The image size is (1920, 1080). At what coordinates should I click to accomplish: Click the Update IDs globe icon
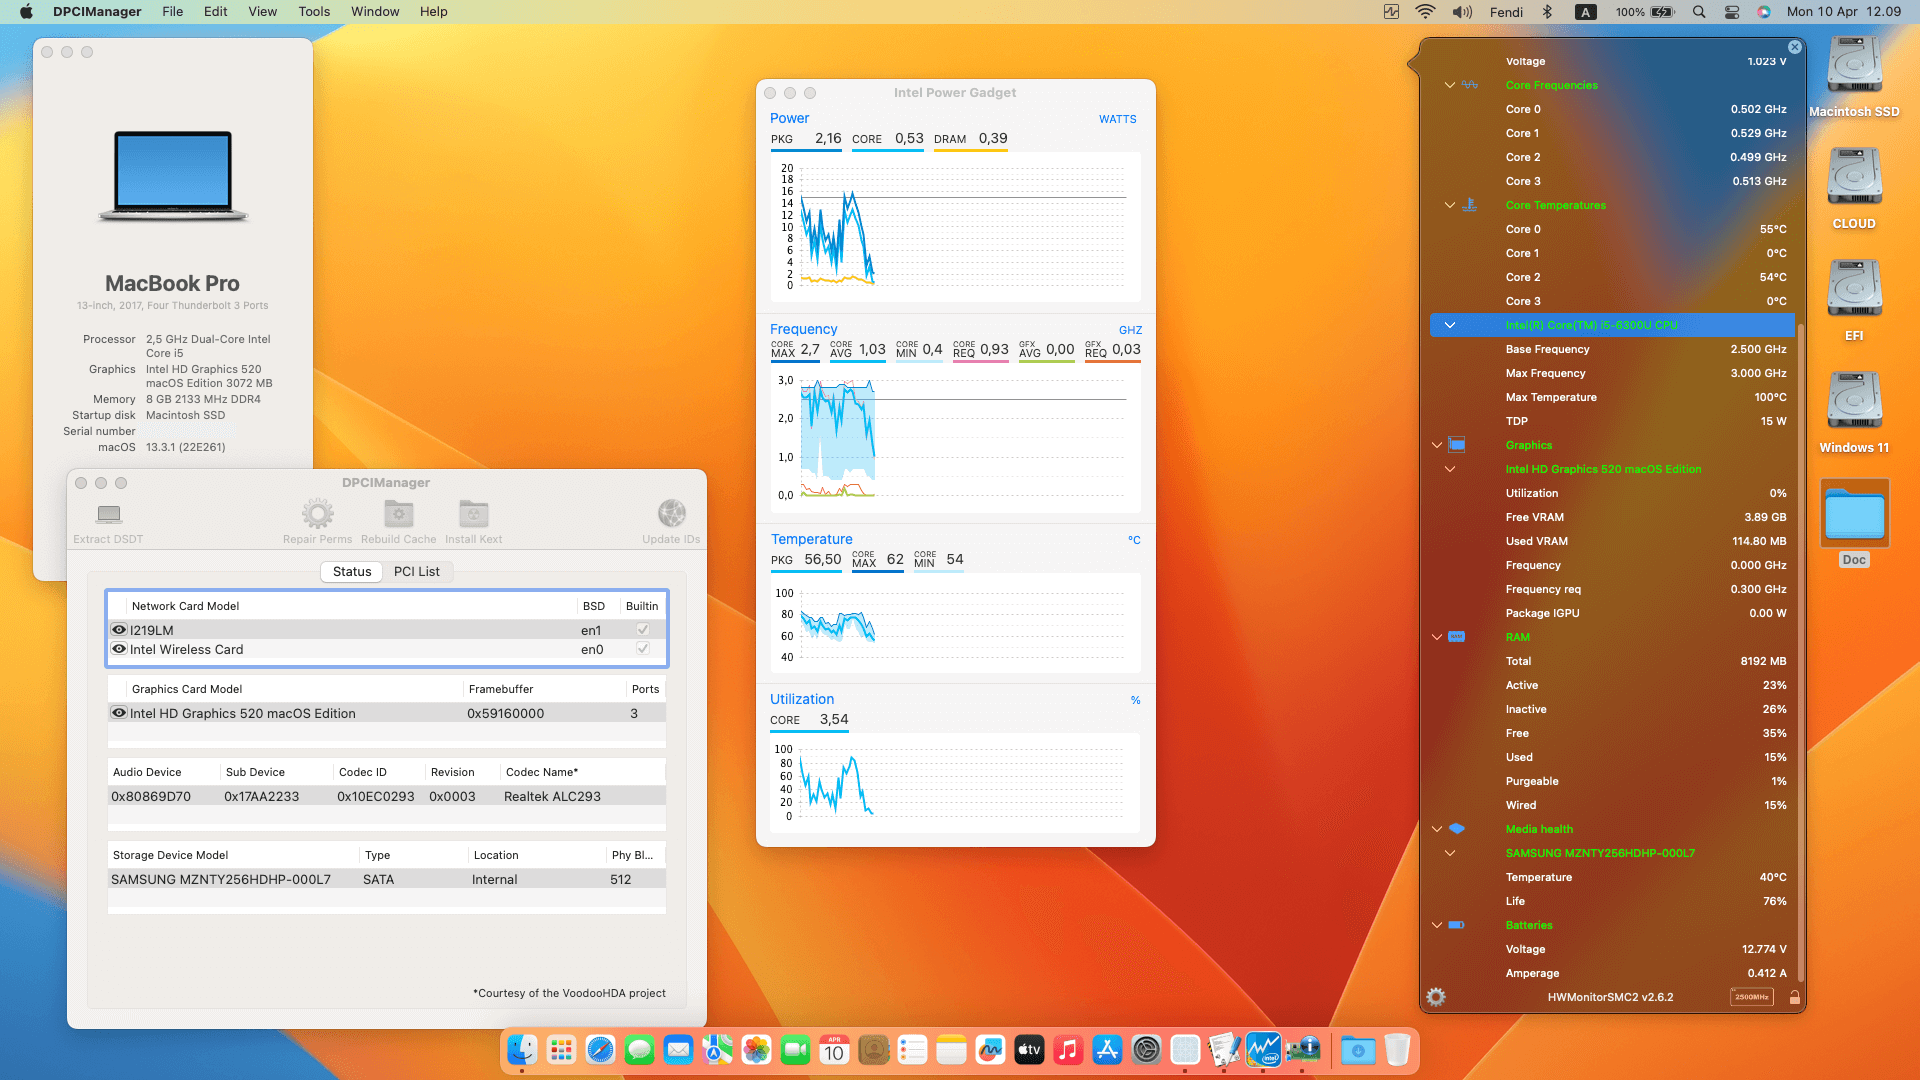pyautogui.click(x=671, y=514)
